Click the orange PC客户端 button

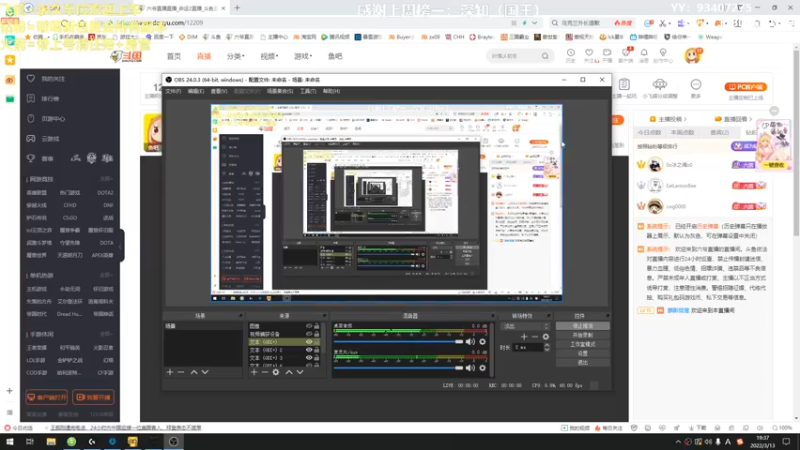coord(745,87)
